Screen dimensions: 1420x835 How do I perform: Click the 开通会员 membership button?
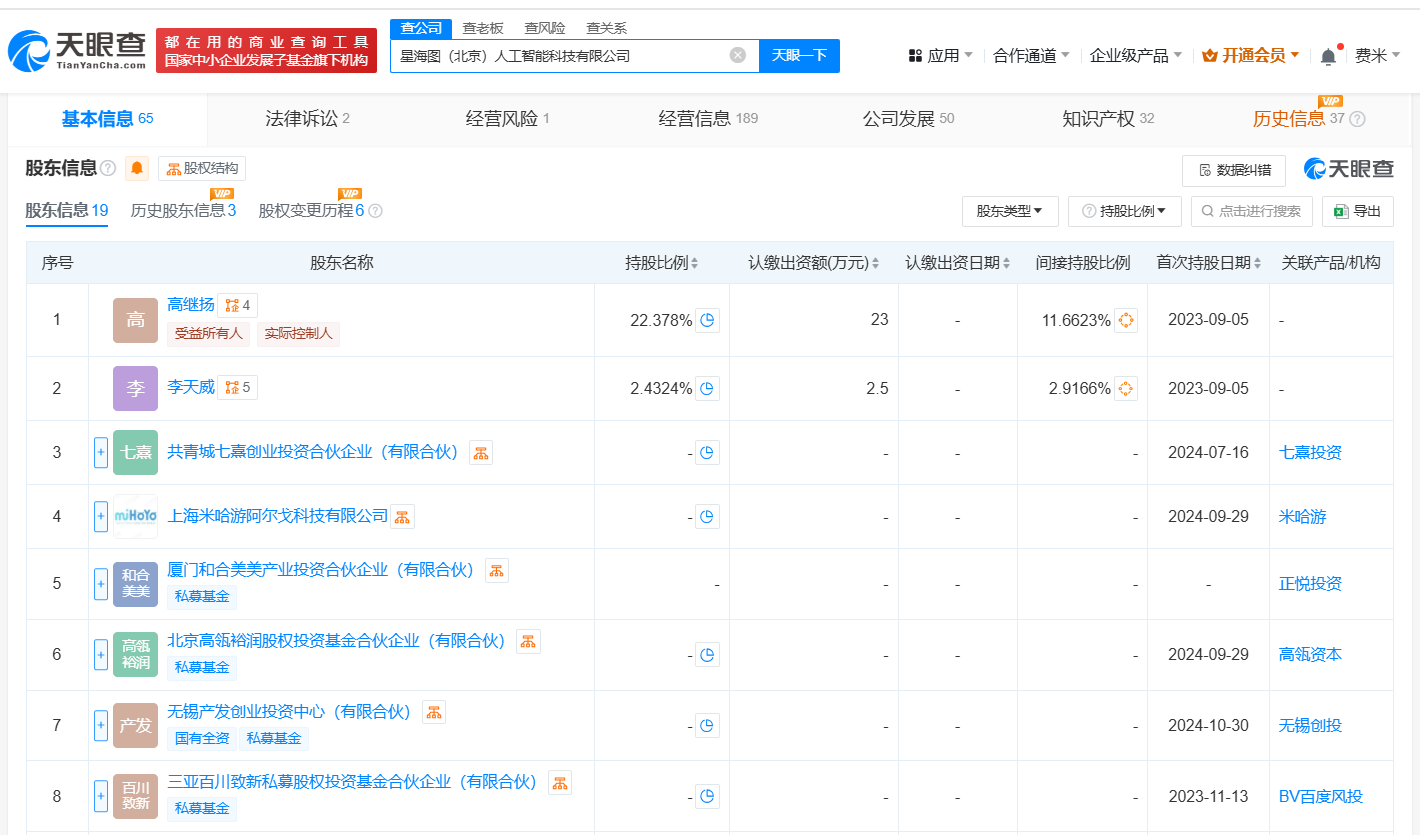(1251, 56)
